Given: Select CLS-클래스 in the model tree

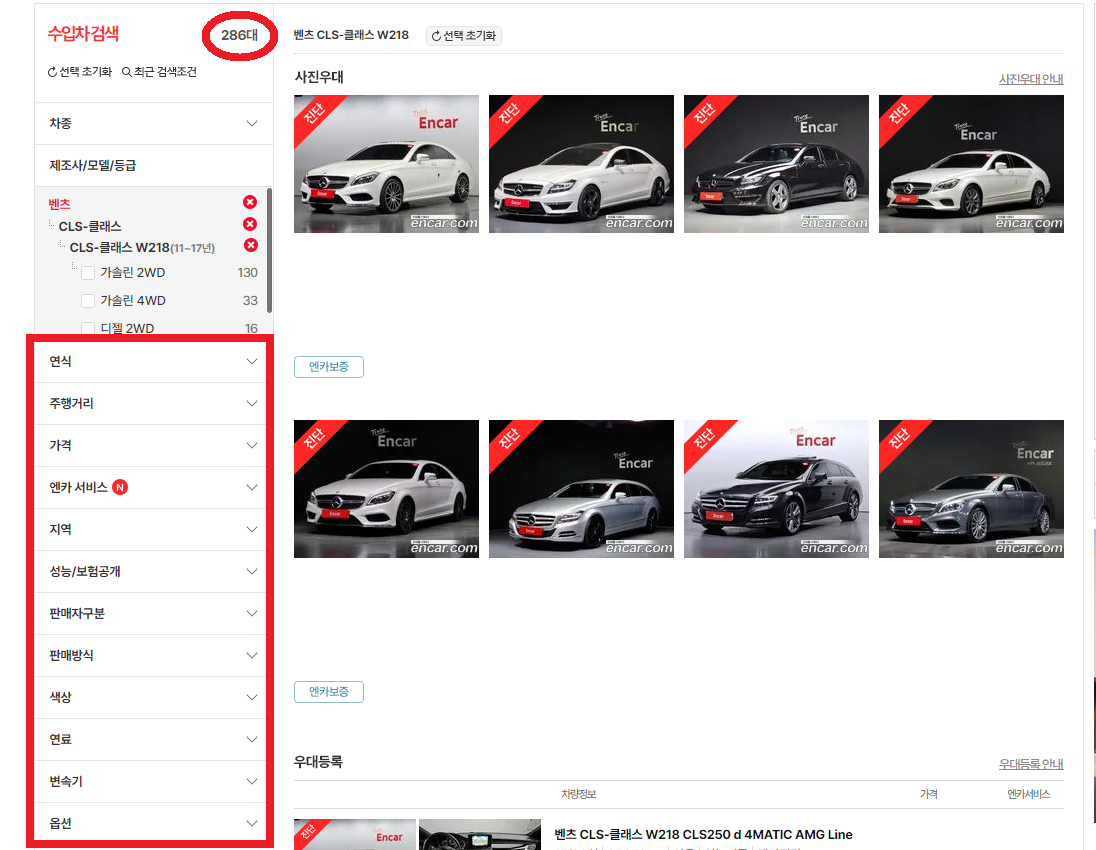Looking at the screenshot, I should click(x=90, y=226).
